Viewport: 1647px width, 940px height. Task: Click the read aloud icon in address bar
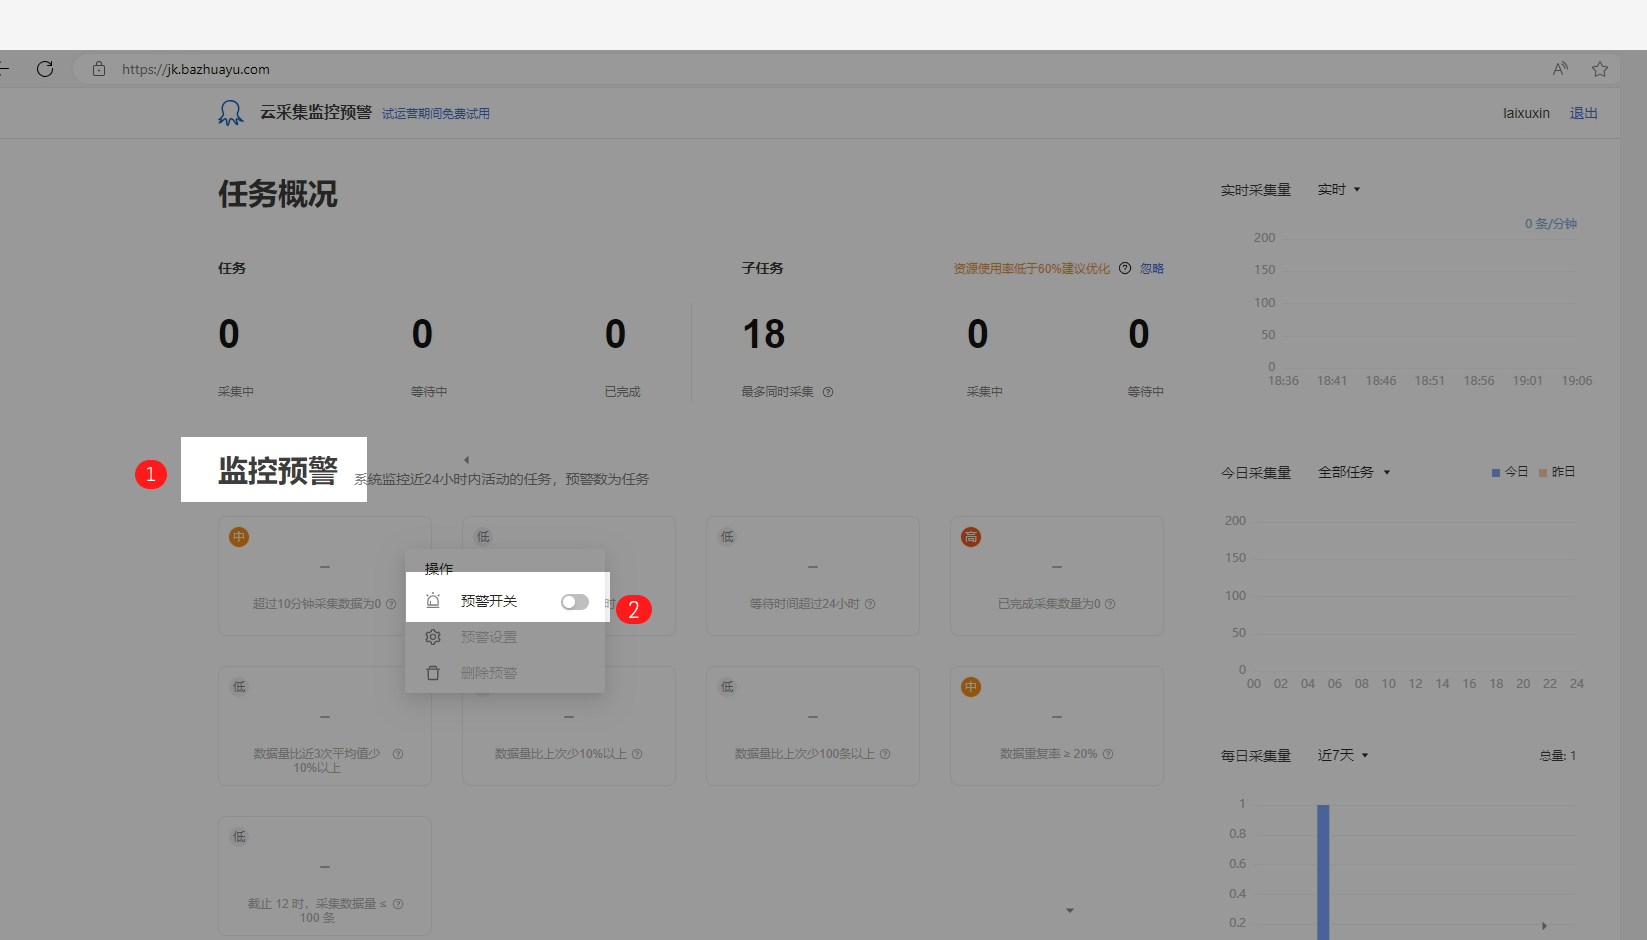tap(1560, 69)
